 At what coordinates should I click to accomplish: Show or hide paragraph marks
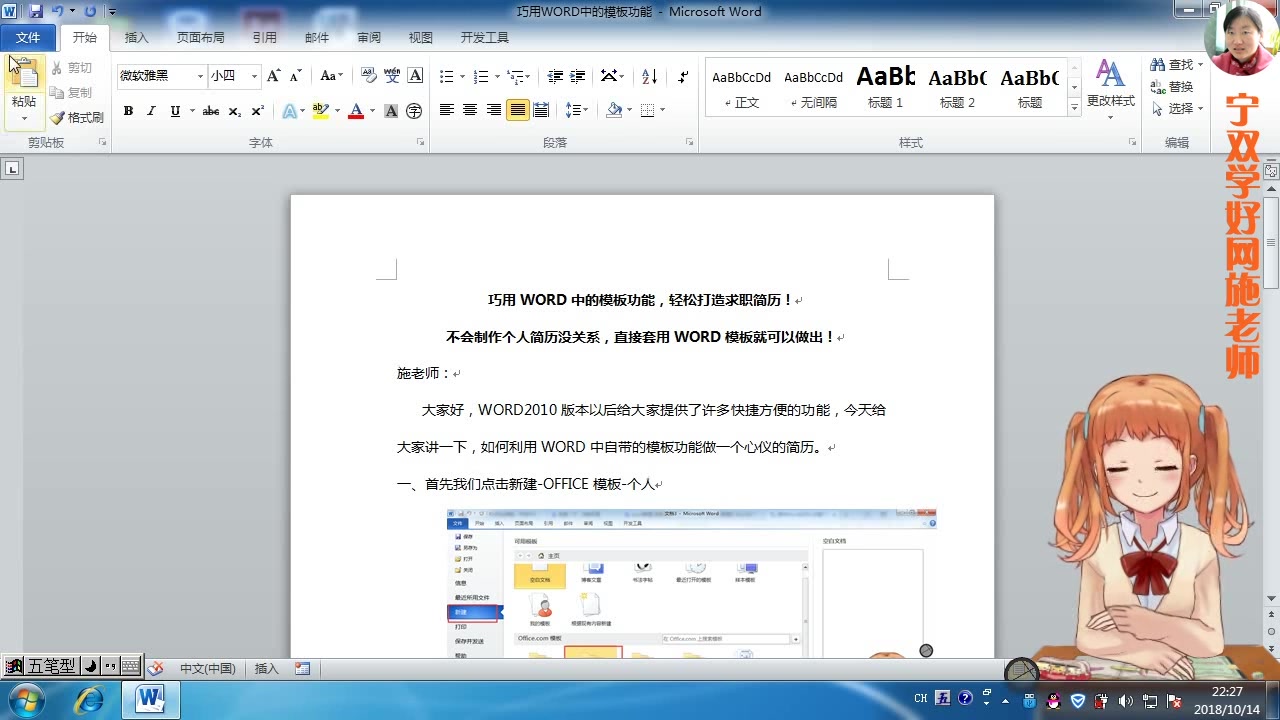coord(683,76)
